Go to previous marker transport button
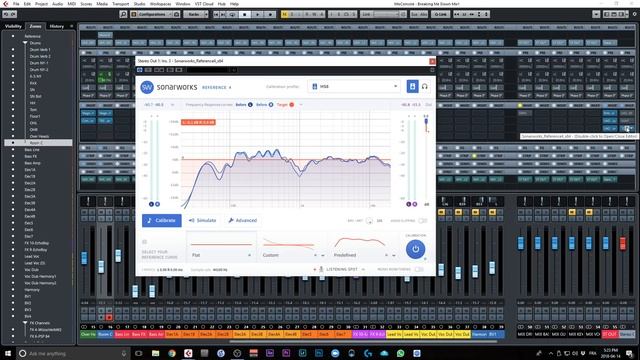This screenshot has height=360, width=640. [x=215, y=14]
